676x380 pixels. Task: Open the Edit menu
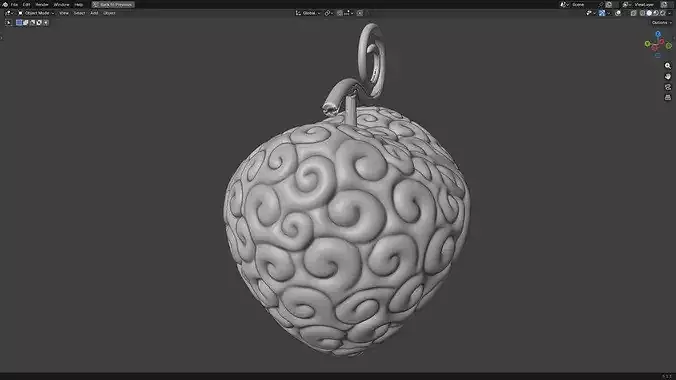26,4
